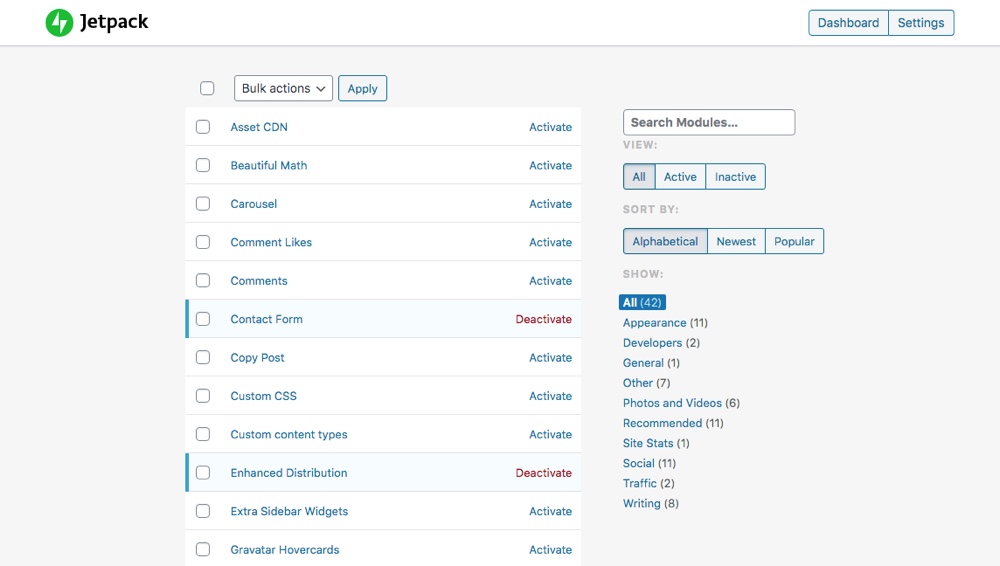Image resolution: width=1000 pixels, height=566 pixels.
Task: Filter by Recommended (11) category
Action: 673,423
